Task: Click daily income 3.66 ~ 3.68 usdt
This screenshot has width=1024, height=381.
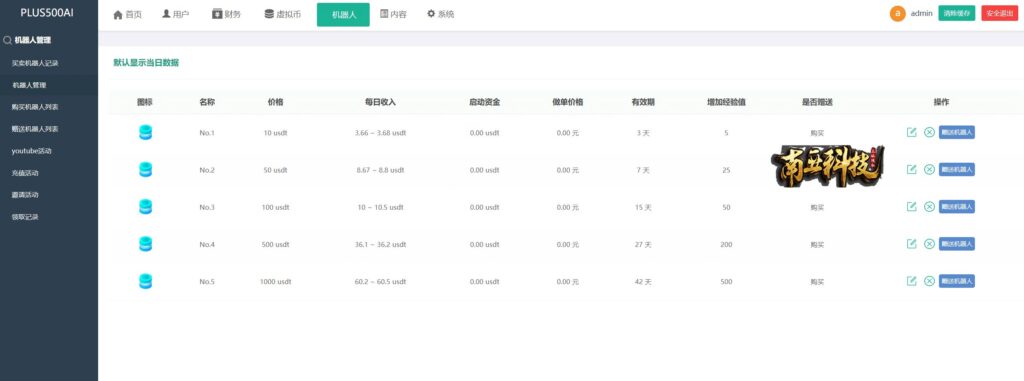Action: coord(380,133)
